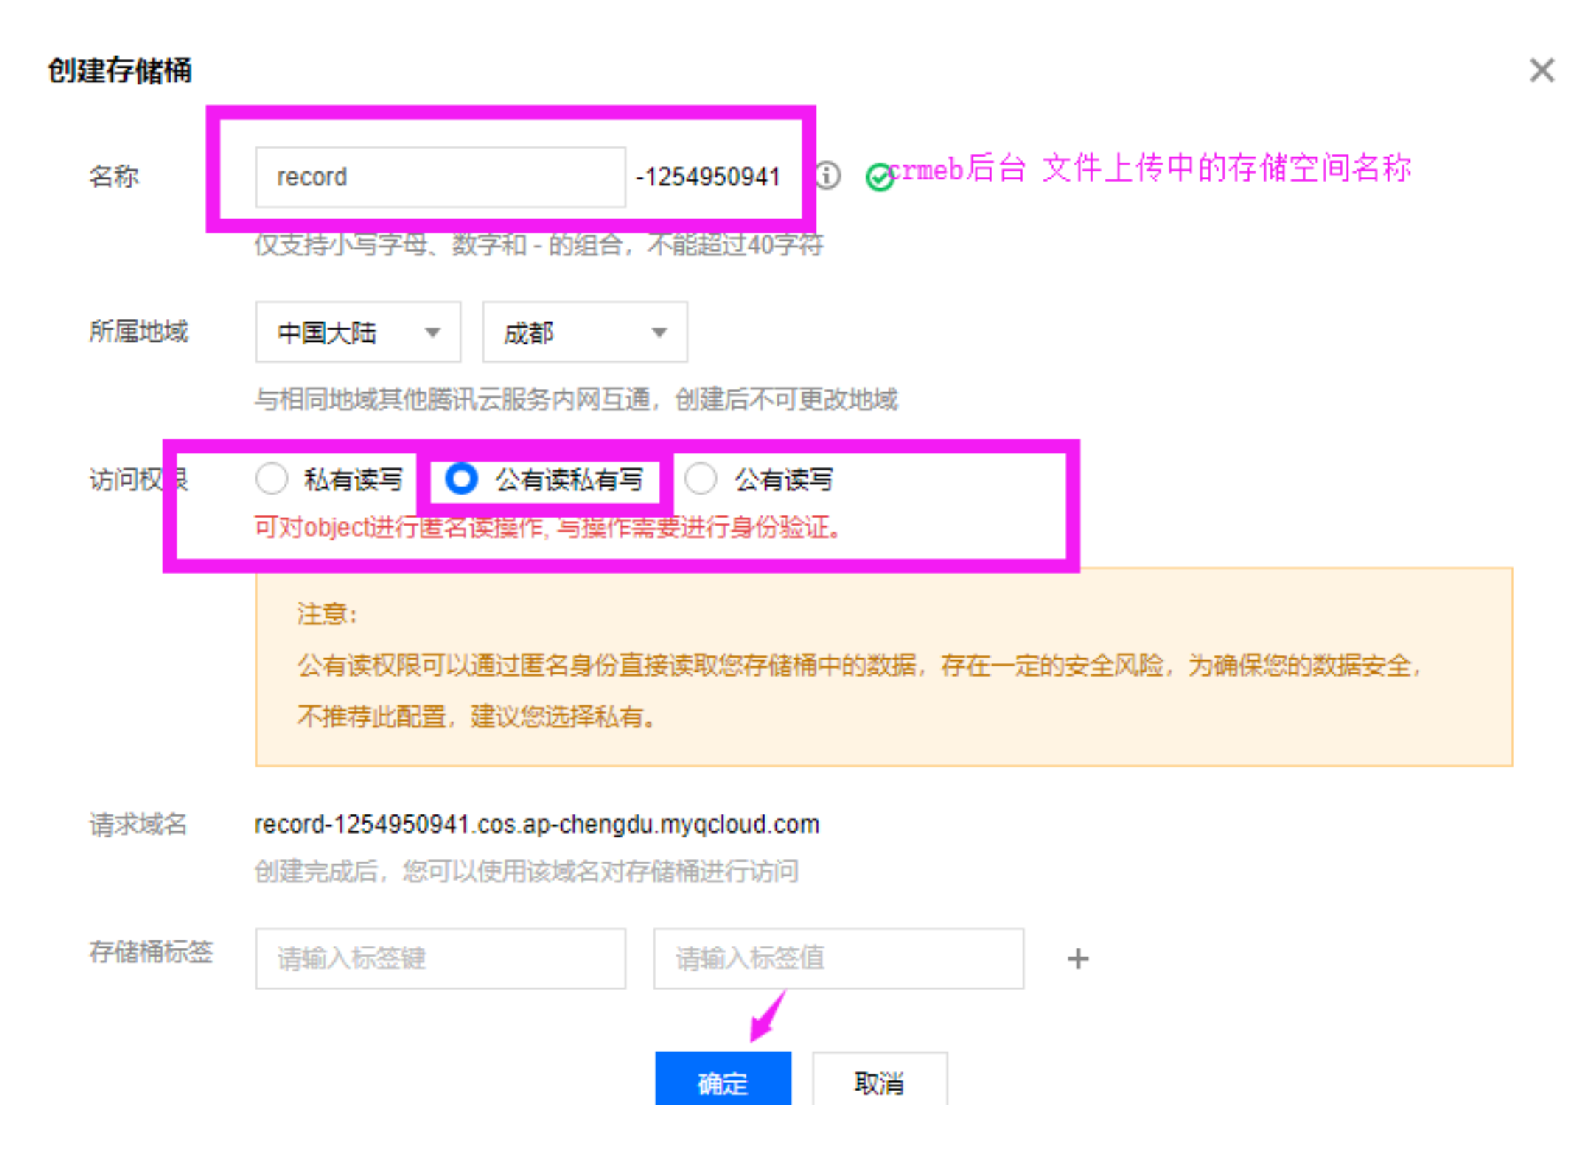Screen dimensions: 1586x1152
Task: Click the orange 注意 warning notice box
Action: (x=884, y=667)
